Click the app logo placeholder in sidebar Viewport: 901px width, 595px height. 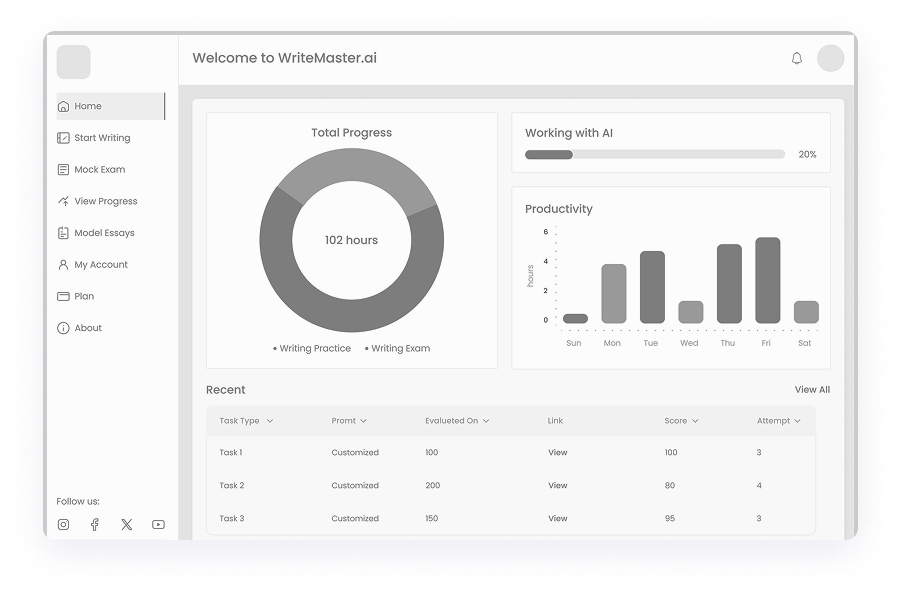coord(74,62)
